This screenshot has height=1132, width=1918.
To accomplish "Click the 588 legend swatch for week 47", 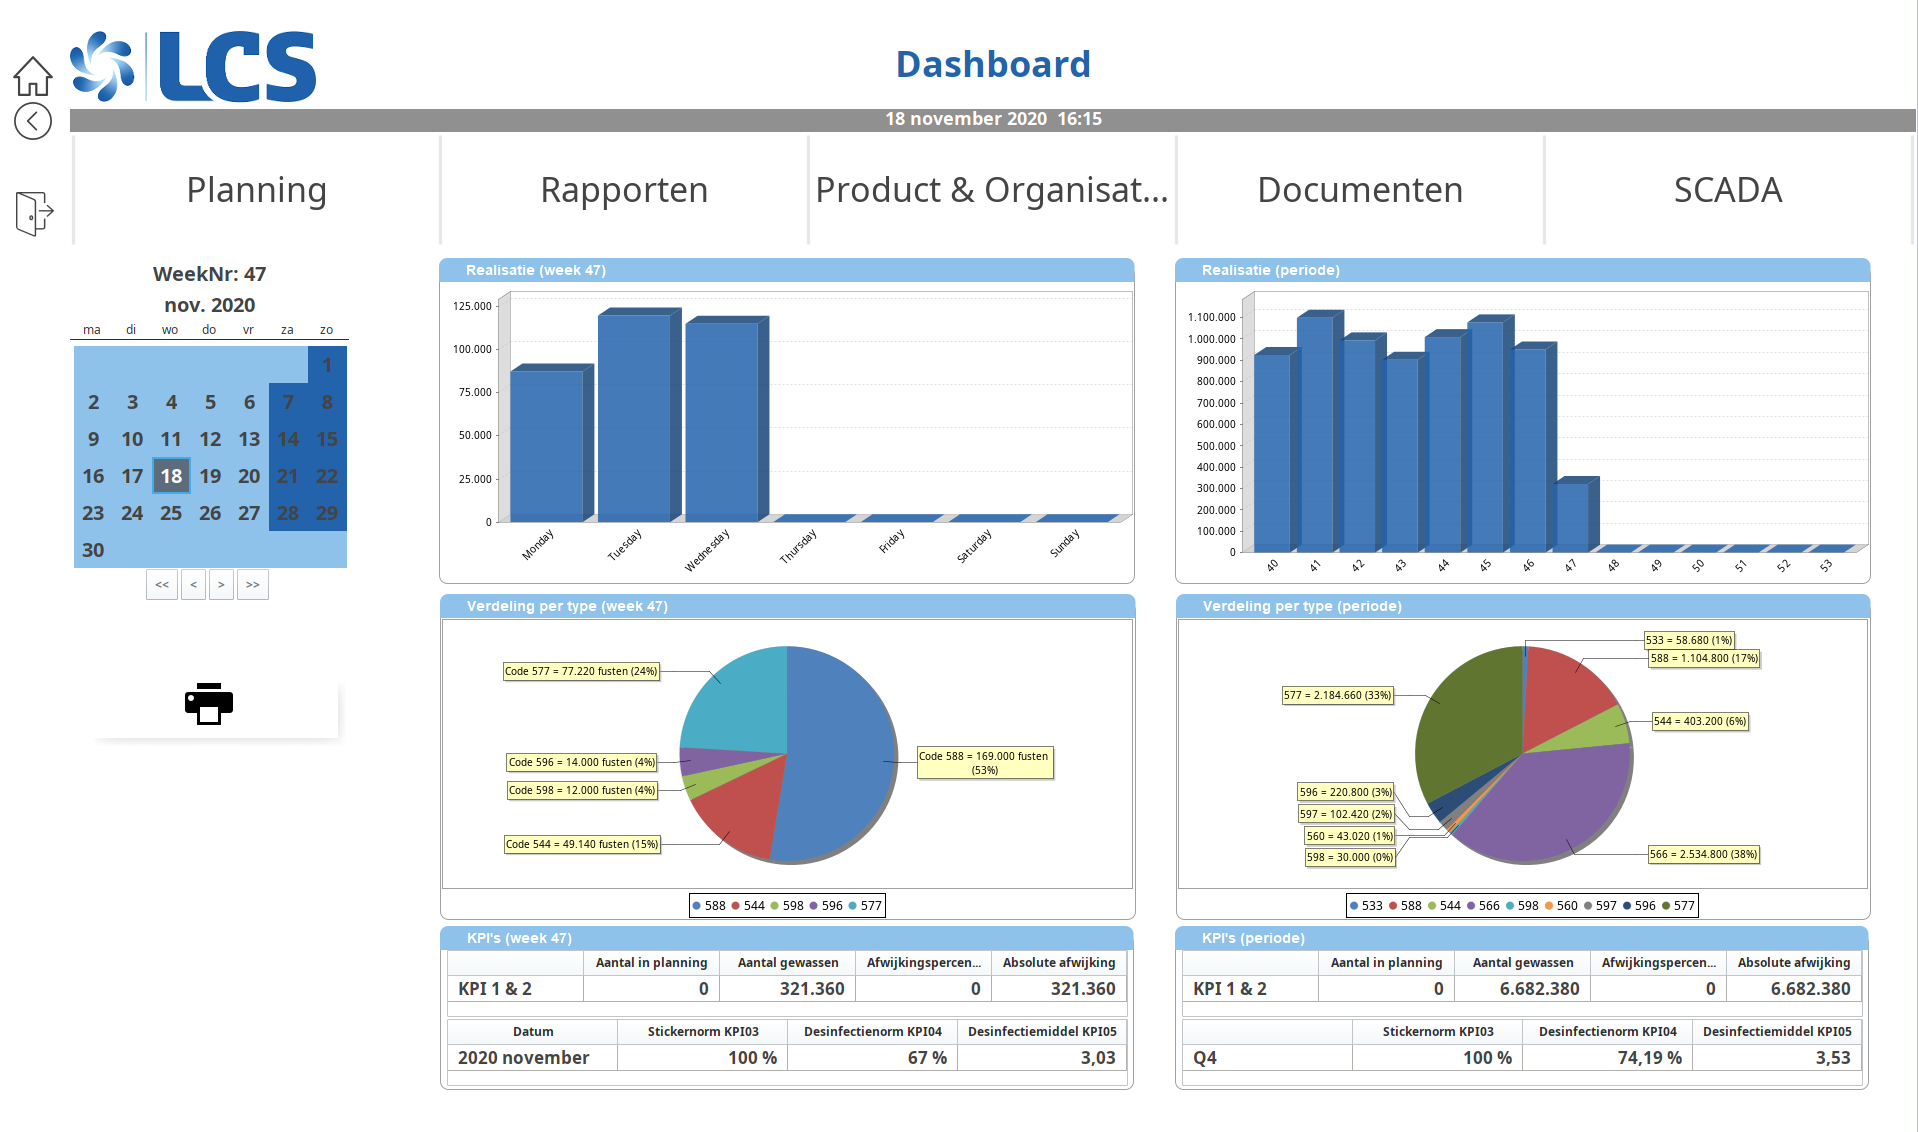I will point(697,906).
